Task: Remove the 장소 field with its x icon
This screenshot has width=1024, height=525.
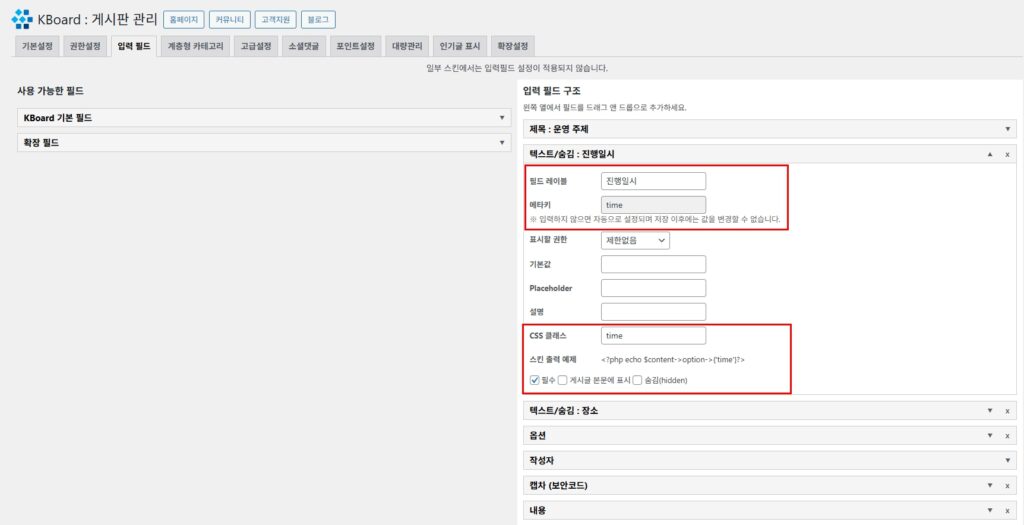Action: (1007, 411)
